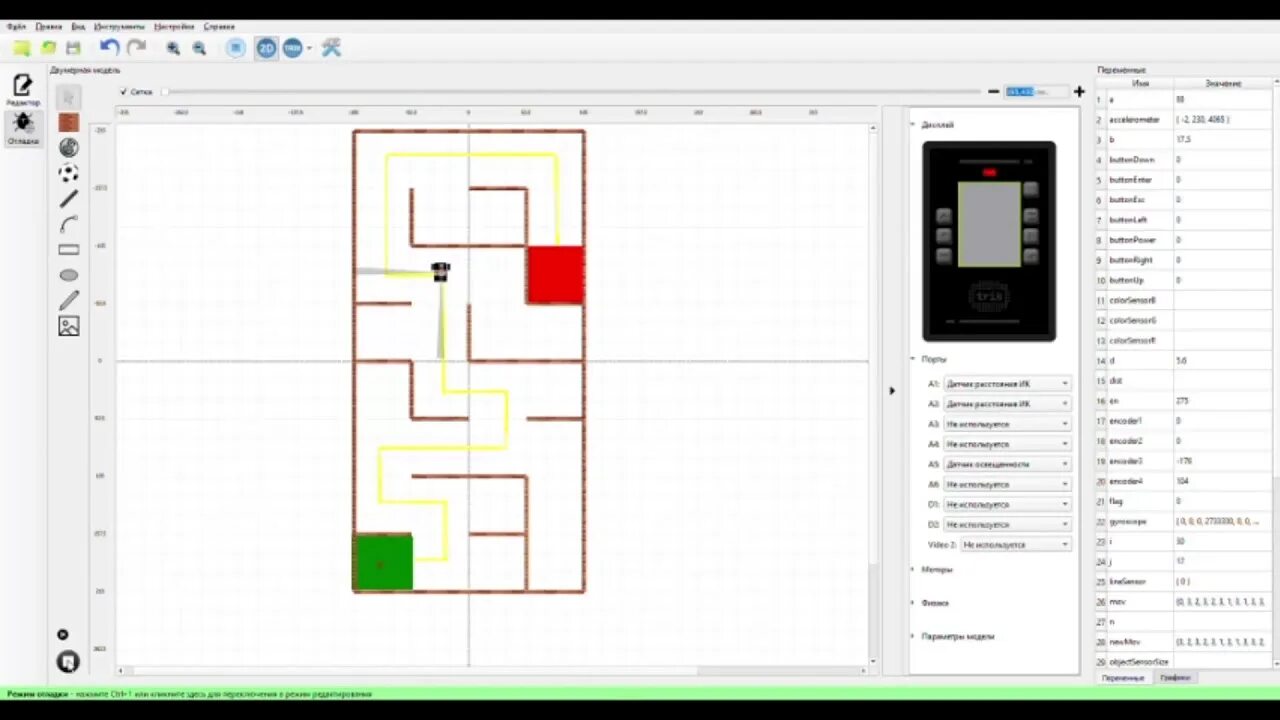Click the red finish square
The height and width of the screenshot is (720, 1280).
pyautogui.click(x=555, y=274)
